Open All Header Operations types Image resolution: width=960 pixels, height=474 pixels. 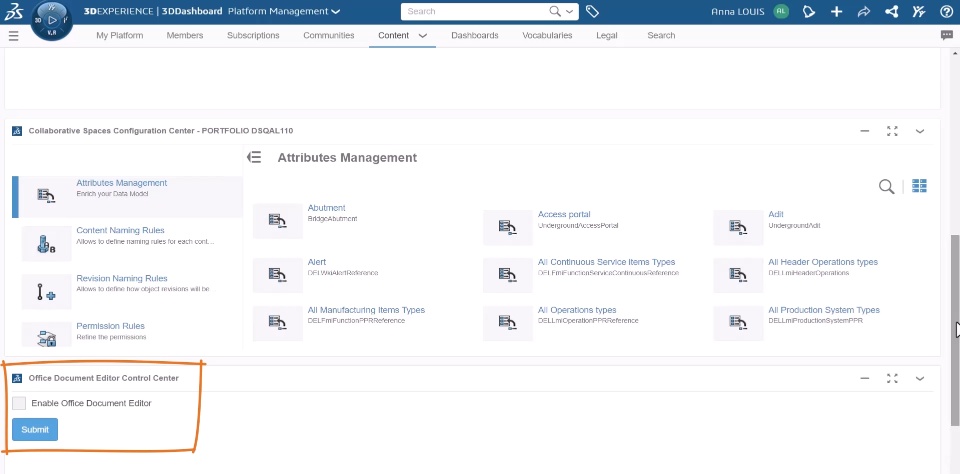(823, 262)
